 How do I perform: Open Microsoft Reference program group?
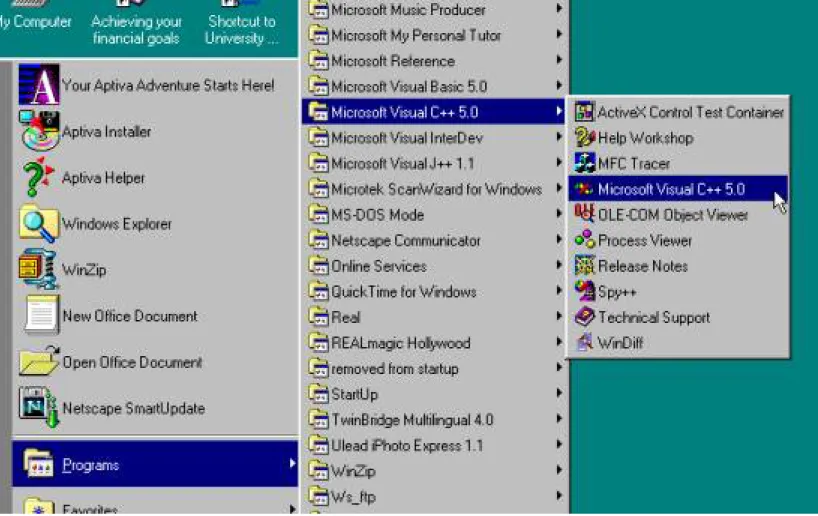(x=435, y=61)
